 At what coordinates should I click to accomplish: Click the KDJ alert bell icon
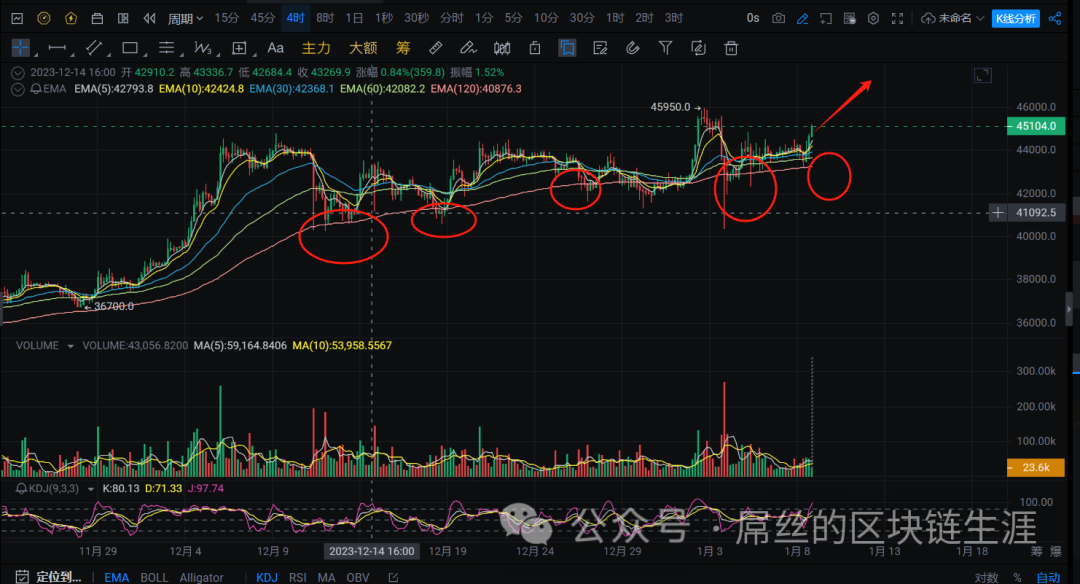(21, 488)
